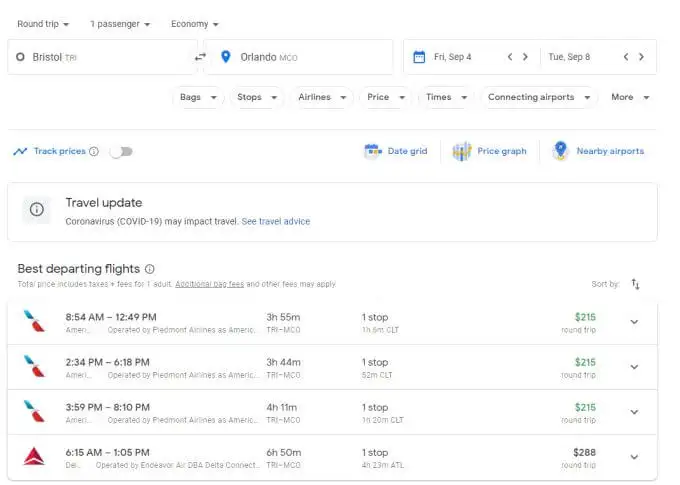Open the Economy class dropdown
Screen dimensions: 680x485
point(195,24)
